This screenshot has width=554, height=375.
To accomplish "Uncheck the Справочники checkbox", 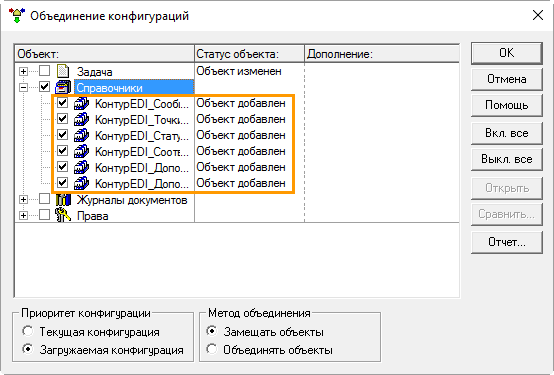I will [45, 87].
